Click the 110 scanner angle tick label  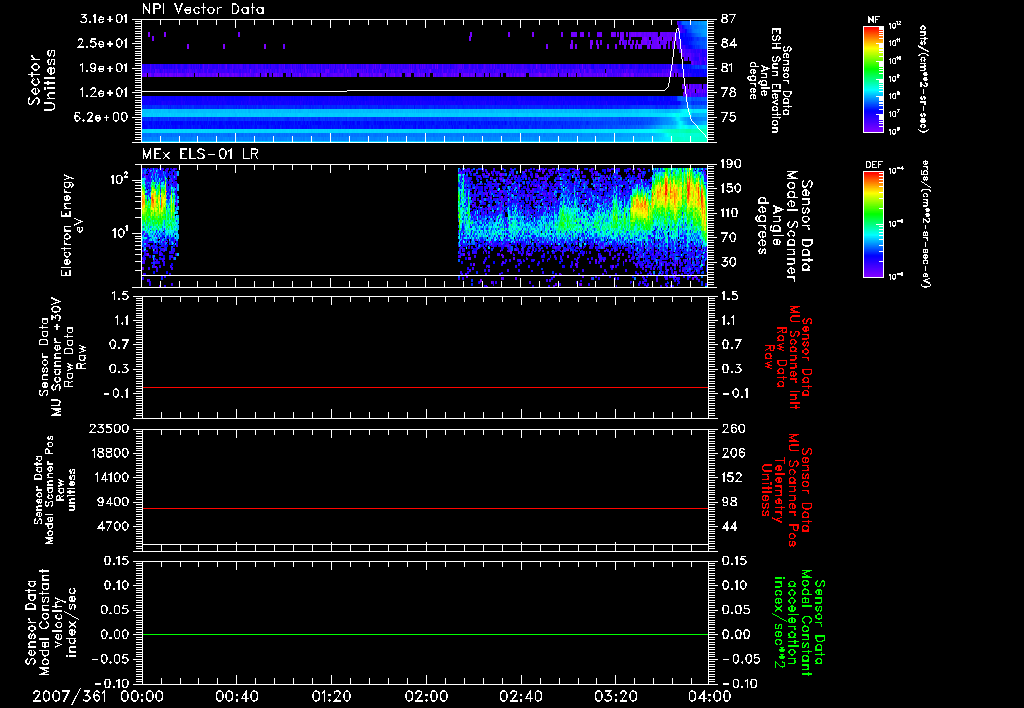click(732, 213)
